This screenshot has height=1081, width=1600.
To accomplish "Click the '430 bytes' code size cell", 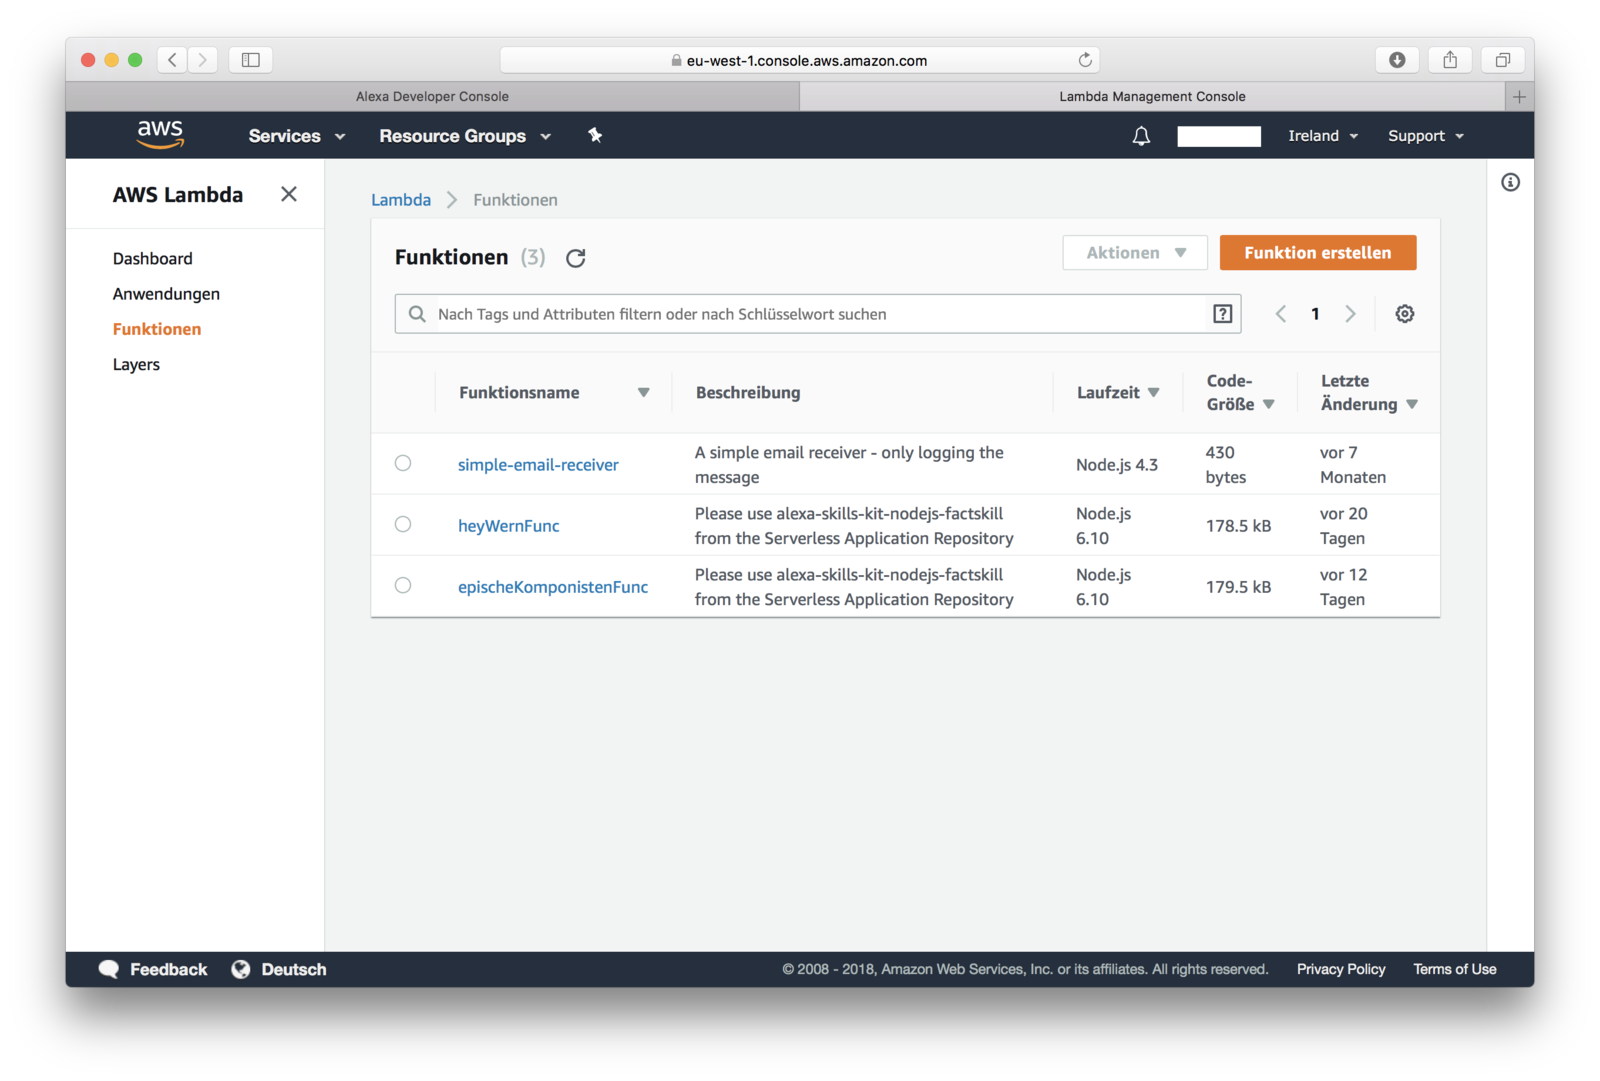I will 1226,465.
